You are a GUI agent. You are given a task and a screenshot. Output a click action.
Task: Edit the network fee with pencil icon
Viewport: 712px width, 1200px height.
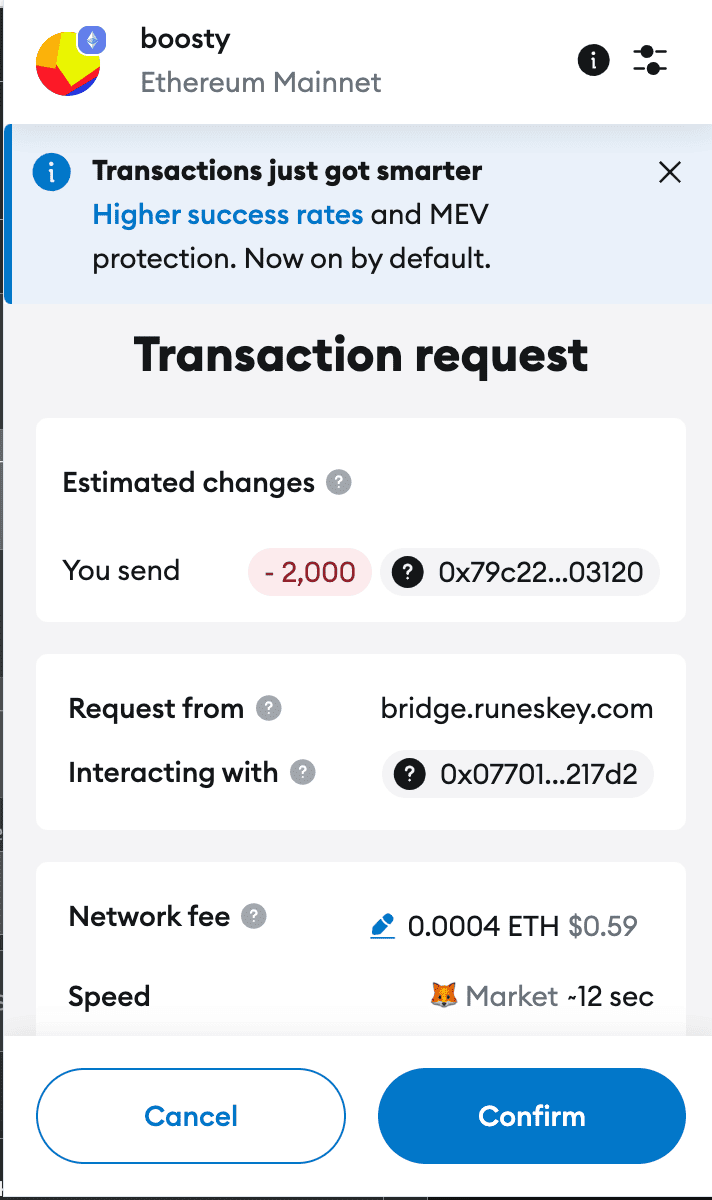tap(382, 925)
